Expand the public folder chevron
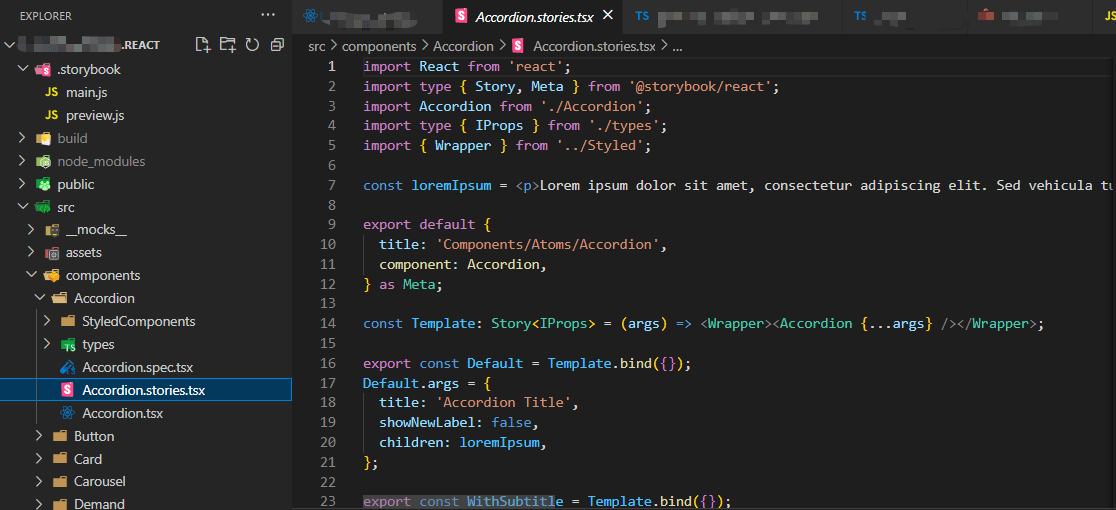Image resolution: width=1116 pixels, height=510 pixels. click(x=22, y=184)
